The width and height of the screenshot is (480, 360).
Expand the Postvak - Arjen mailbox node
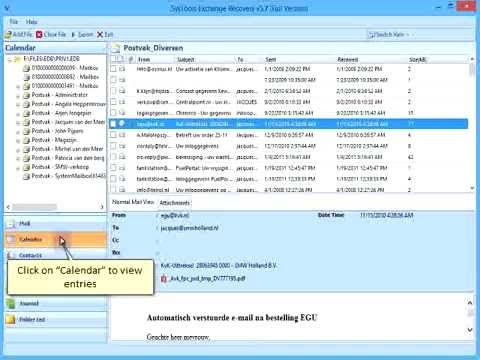(x=18, y=113)
